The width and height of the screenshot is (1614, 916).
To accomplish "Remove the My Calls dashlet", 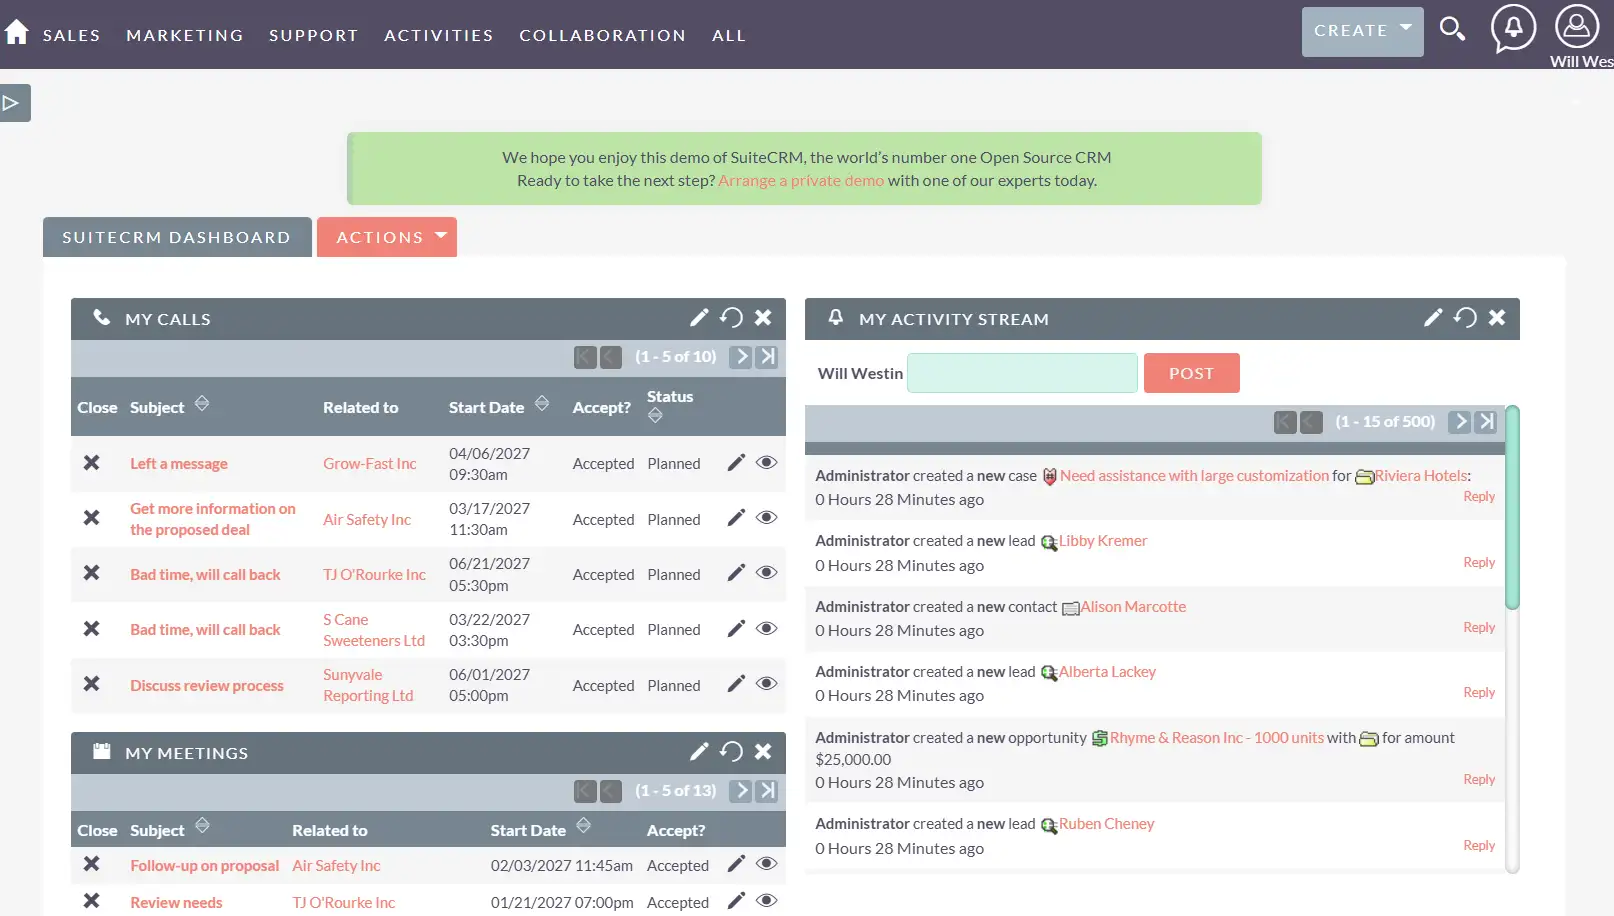I will pos(763,318).
